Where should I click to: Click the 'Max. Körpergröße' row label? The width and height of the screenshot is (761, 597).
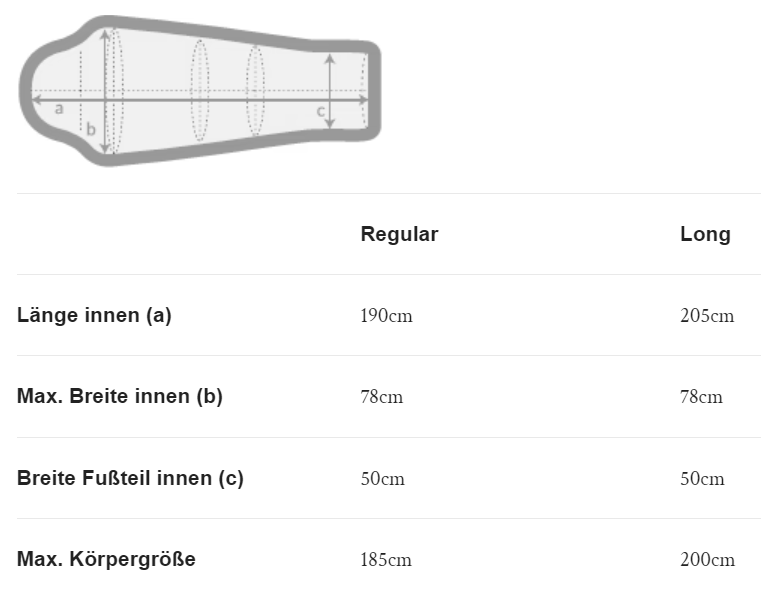pos(106,559)
